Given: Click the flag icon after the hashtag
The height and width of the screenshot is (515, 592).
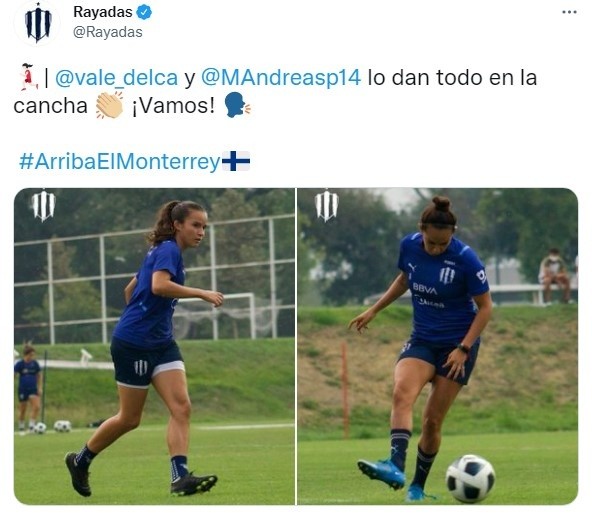Looking at the screenshot, I should point(236,161).
